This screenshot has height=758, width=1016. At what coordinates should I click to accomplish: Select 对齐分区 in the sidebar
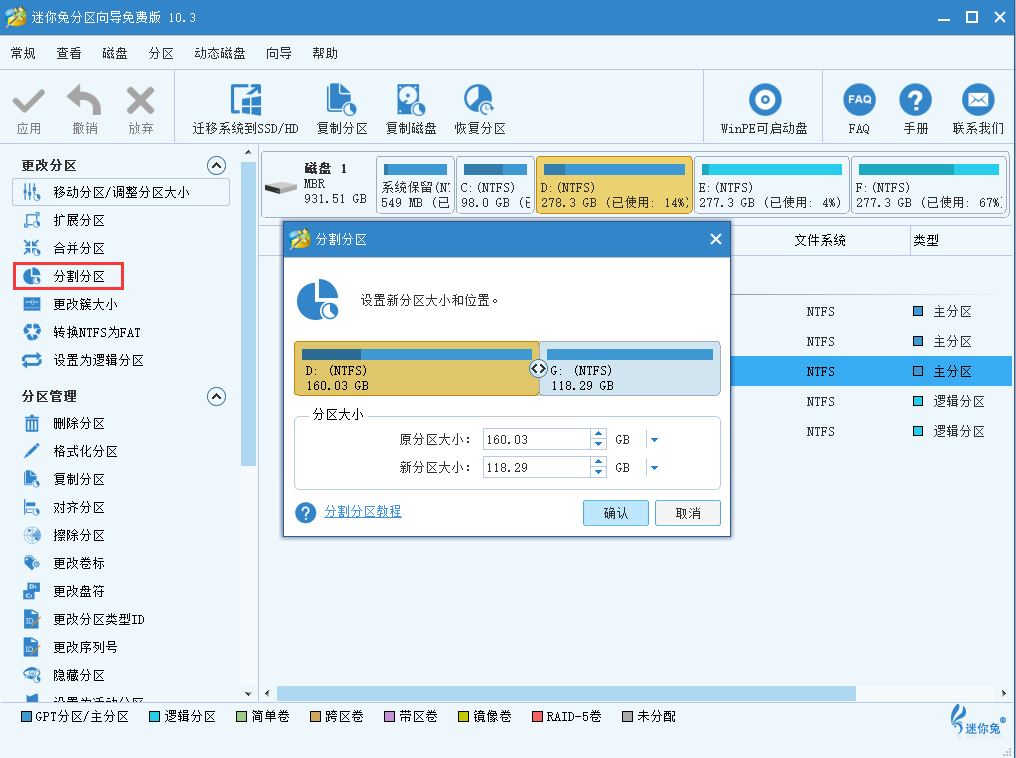[x=79, y=507]
